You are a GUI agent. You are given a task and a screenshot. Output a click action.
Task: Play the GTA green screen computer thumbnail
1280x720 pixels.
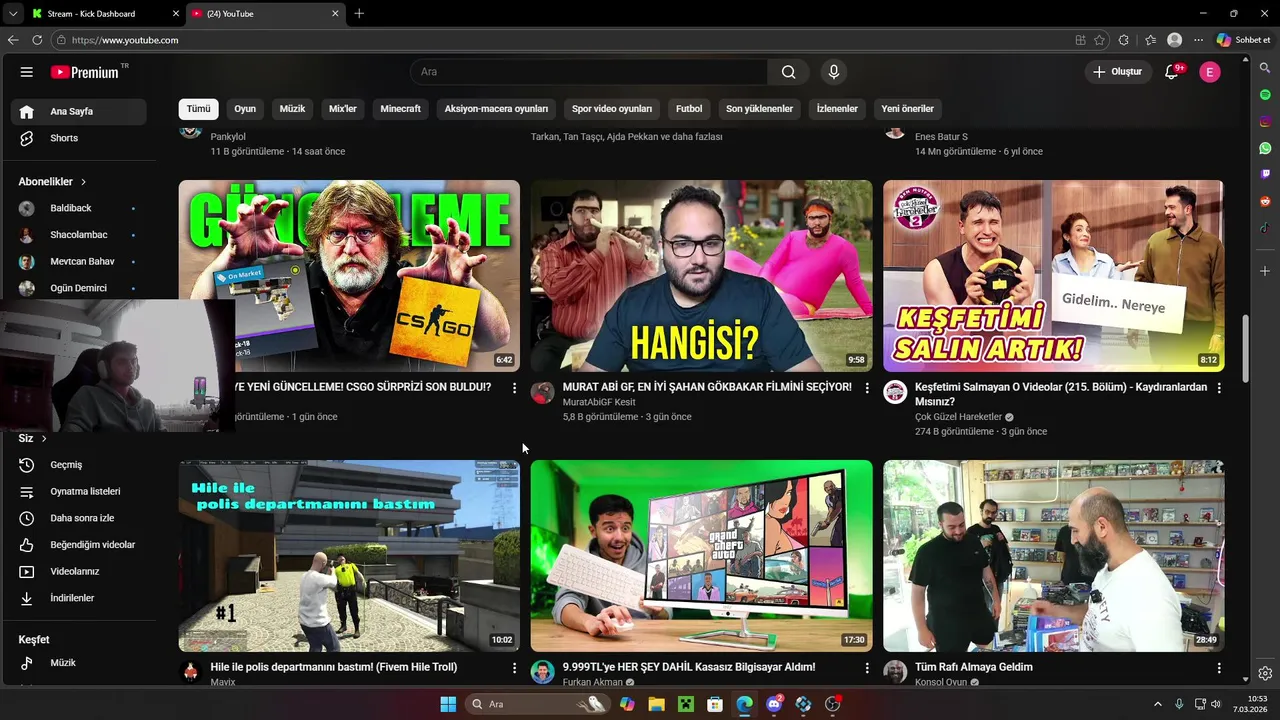701,556
